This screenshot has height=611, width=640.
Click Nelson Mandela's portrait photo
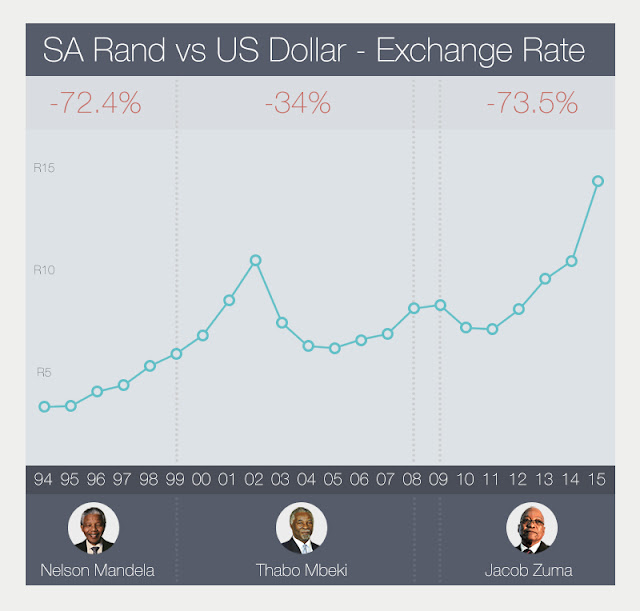pos(93,528)
